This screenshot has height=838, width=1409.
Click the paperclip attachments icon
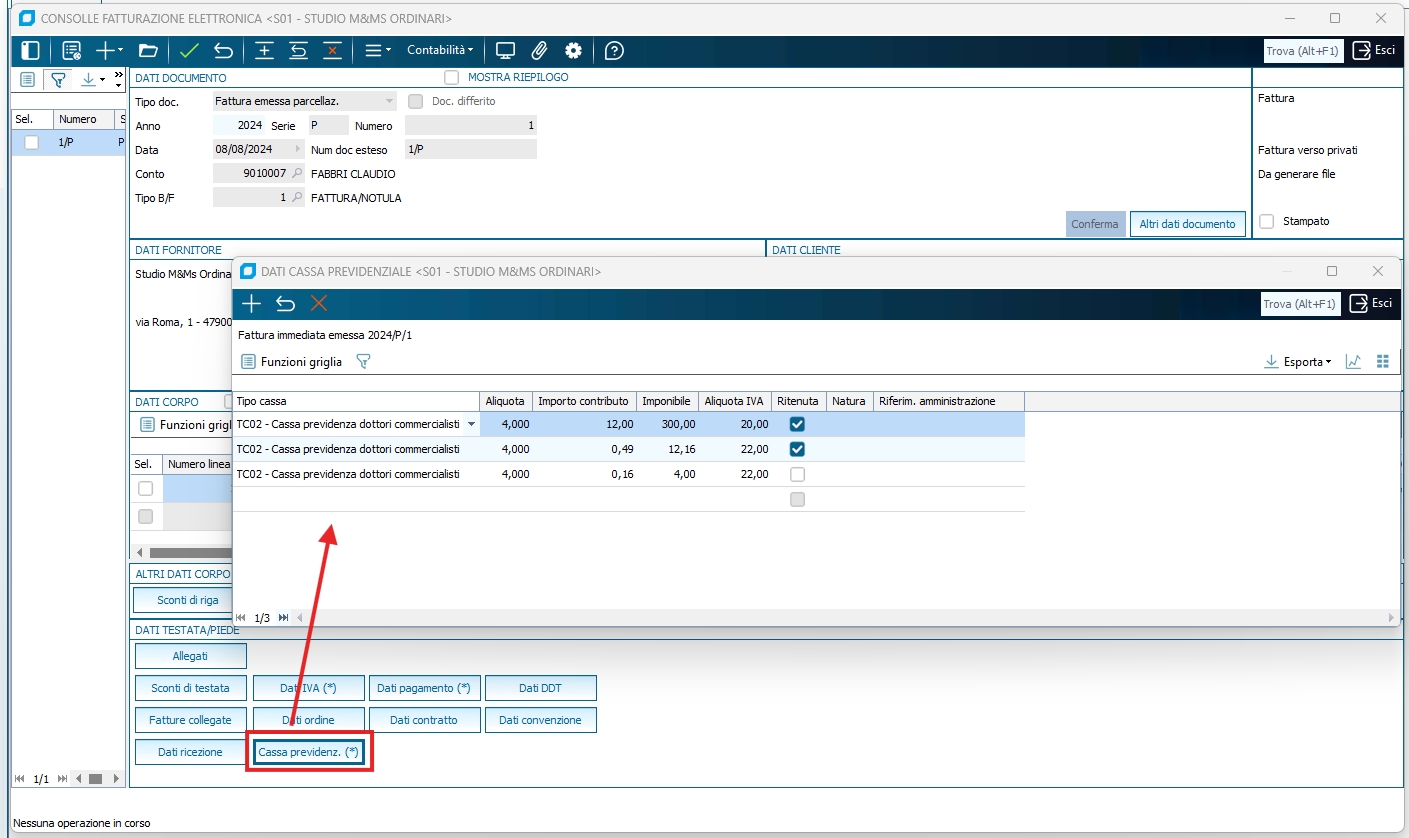tap(539, 51)
